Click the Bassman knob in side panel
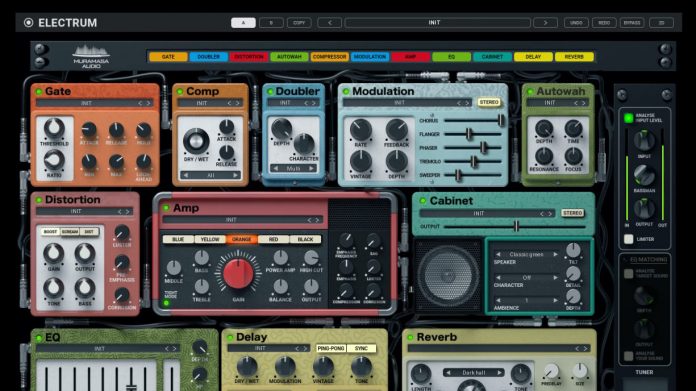The width and height of the screenshot is (696, 391). tap(644, 175)
